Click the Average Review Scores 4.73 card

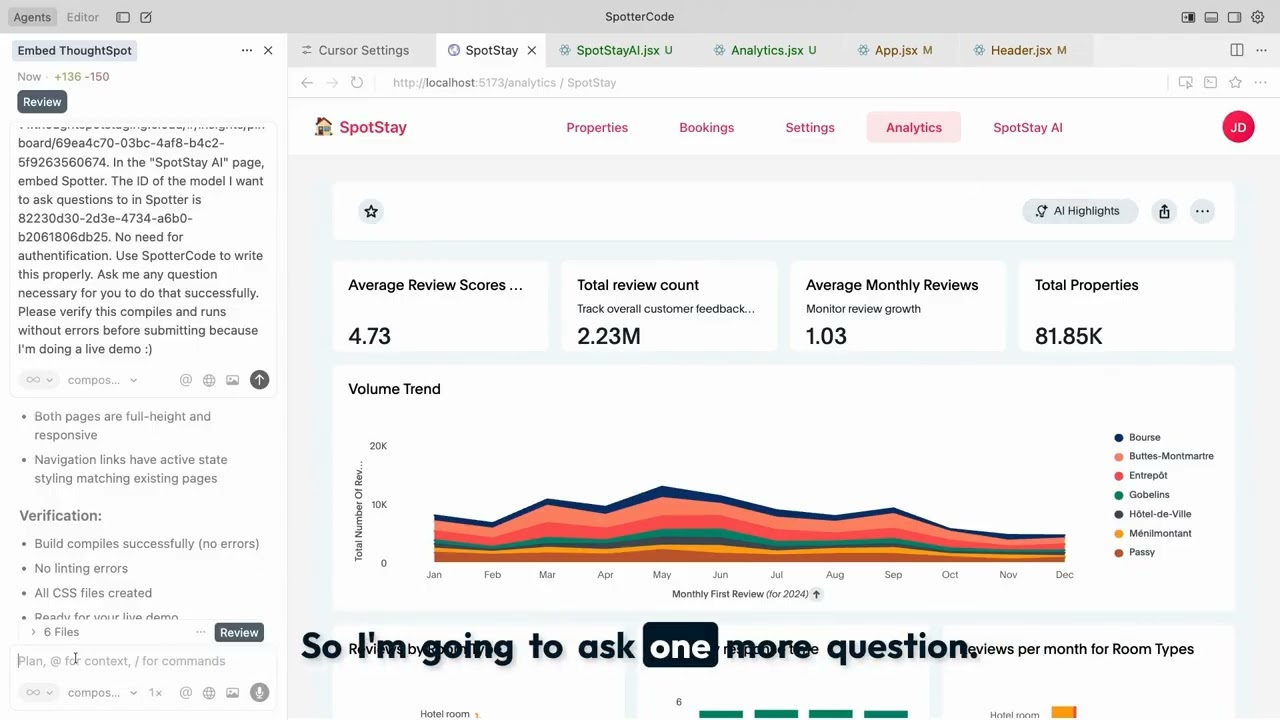click(x=440, y=306)
